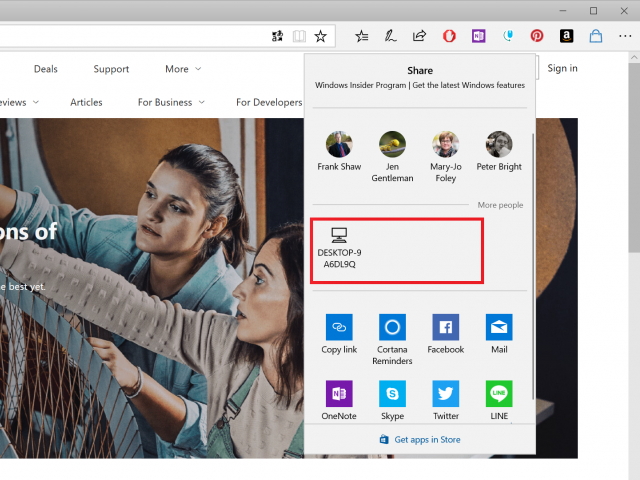Expand the More navigation dropdown
Screen dimensions: 640x480
(x=183, y=69)
